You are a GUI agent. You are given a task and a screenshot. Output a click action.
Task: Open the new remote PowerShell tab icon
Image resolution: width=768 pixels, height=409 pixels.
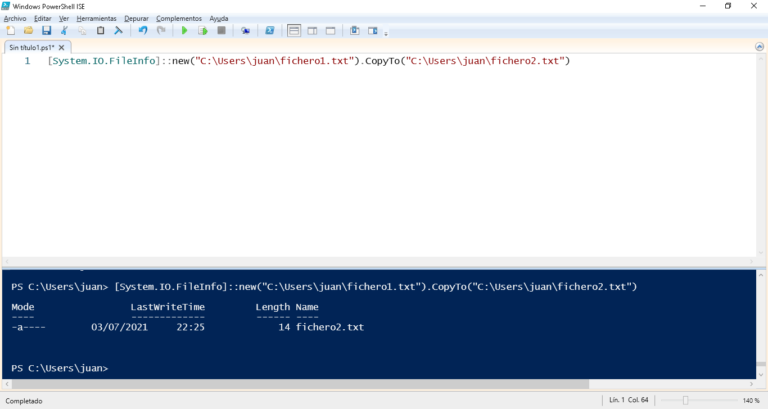tap(245, 31)
